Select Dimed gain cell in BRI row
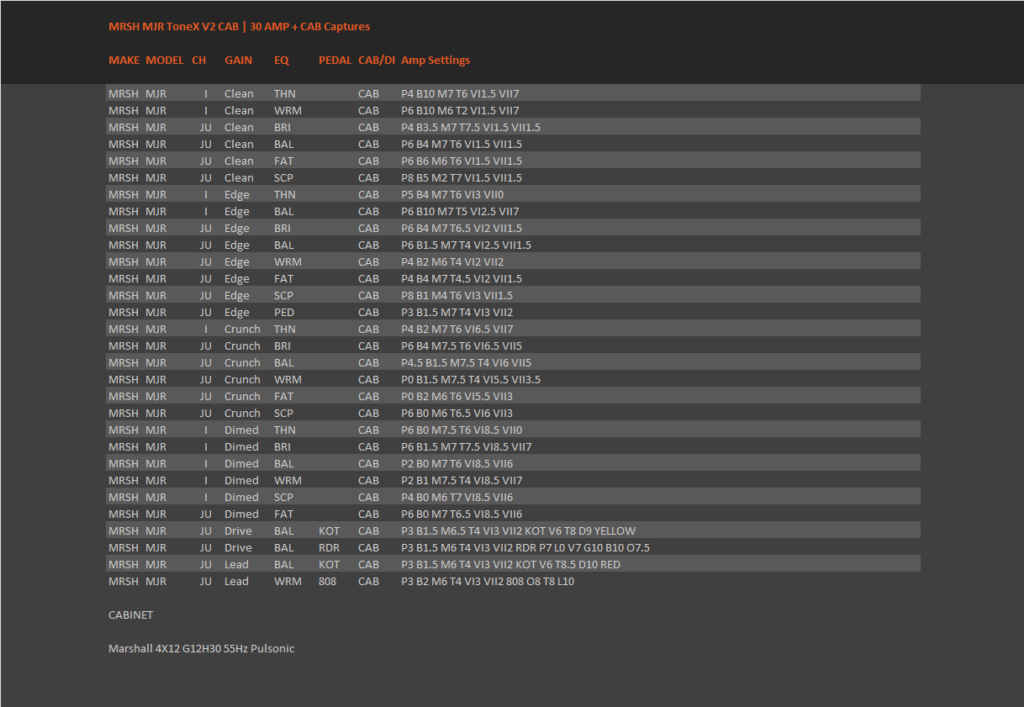Screen dimensions: 1024x707 [x=242, y=447]
